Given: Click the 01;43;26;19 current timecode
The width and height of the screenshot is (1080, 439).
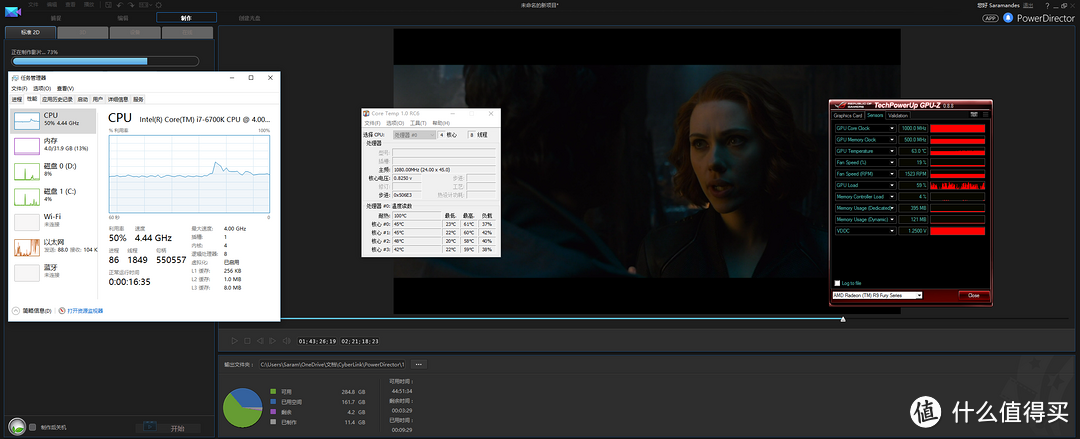Looking at the screenshot, I should tap(318, 340).
